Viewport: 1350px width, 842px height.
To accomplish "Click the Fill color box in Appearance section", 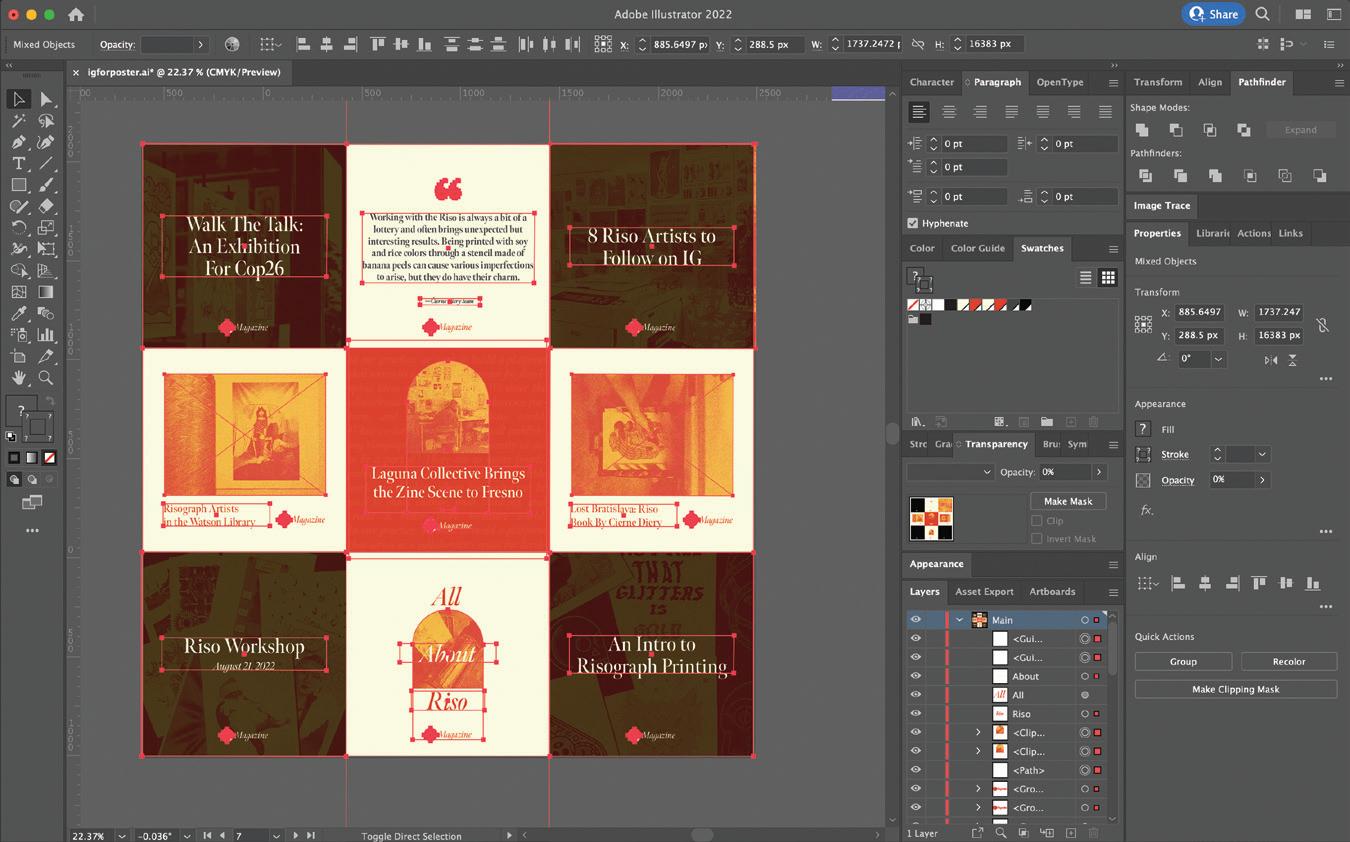I will pos(1144,429).
